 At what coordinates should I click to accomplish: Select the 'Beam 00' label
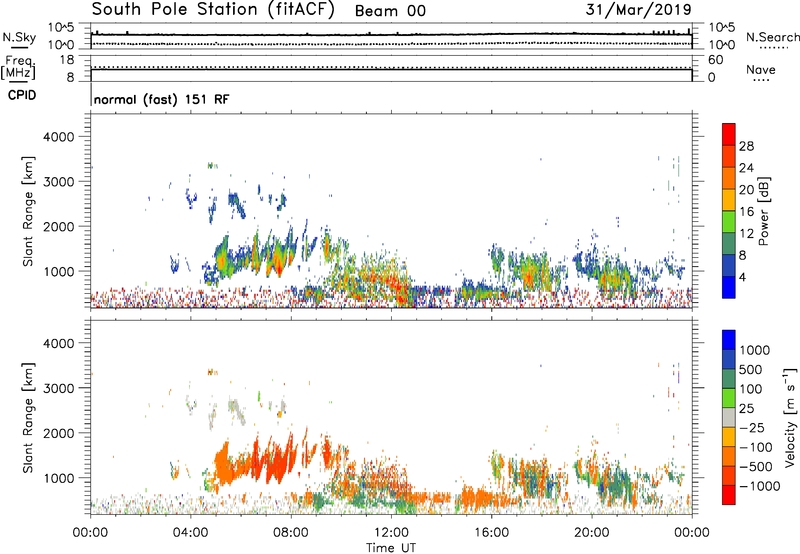coord(390,11)
